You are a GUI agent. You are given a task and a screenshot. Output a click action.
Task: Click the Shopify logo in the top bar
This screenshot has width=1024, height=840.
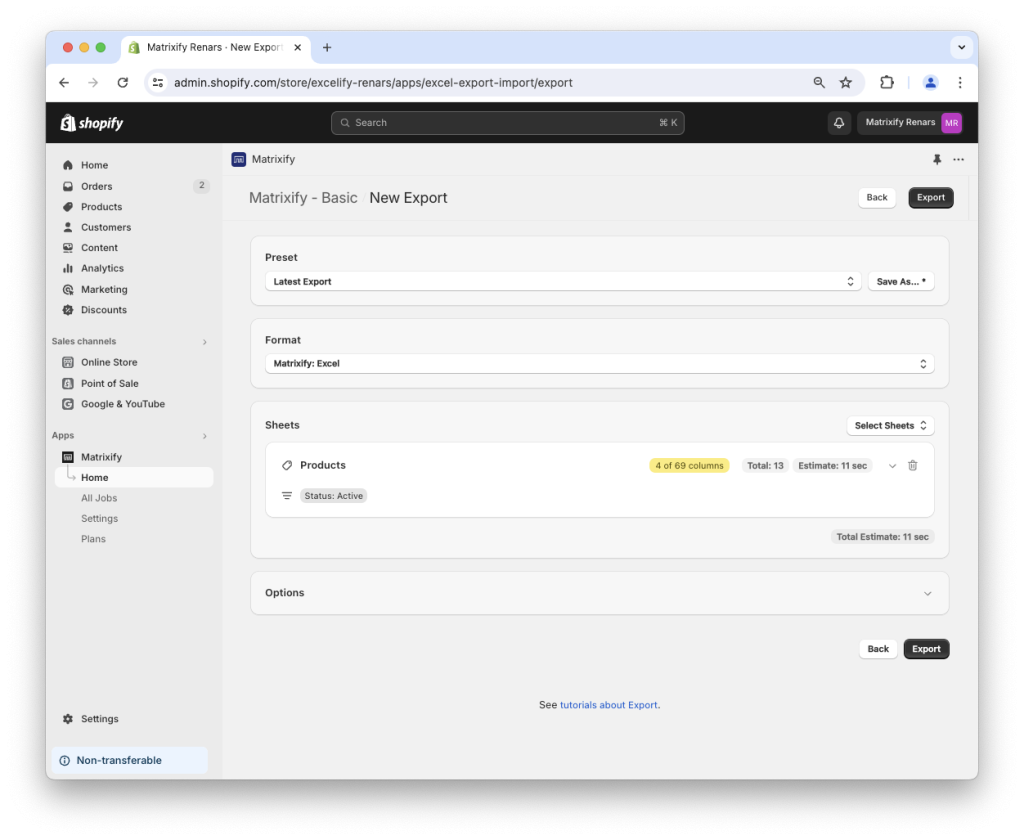tap(91, 122)
